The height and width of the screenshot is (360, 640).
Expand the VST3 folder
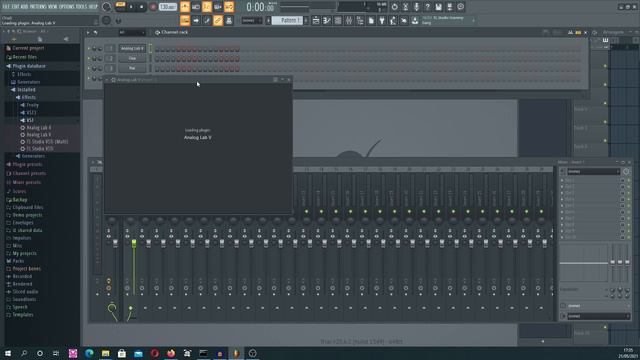pyautogui.click(x=31, y=112)
